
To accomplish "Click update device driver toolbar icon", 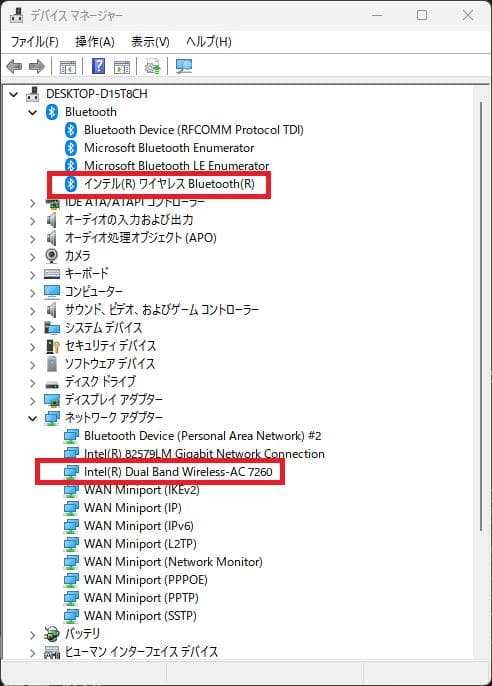I will (152, 67).
